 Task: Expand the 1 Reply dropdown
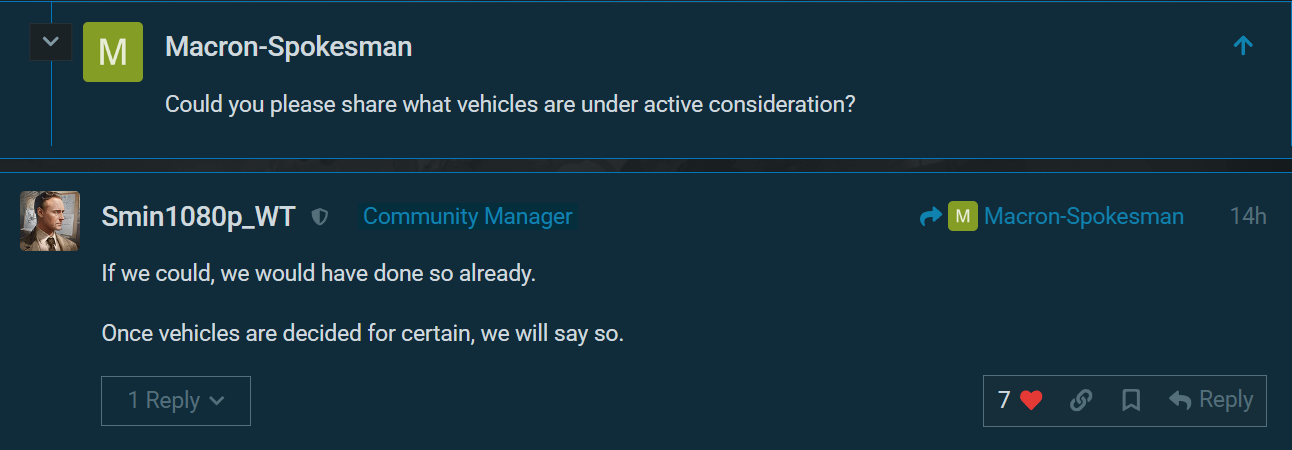coord(175,401)
